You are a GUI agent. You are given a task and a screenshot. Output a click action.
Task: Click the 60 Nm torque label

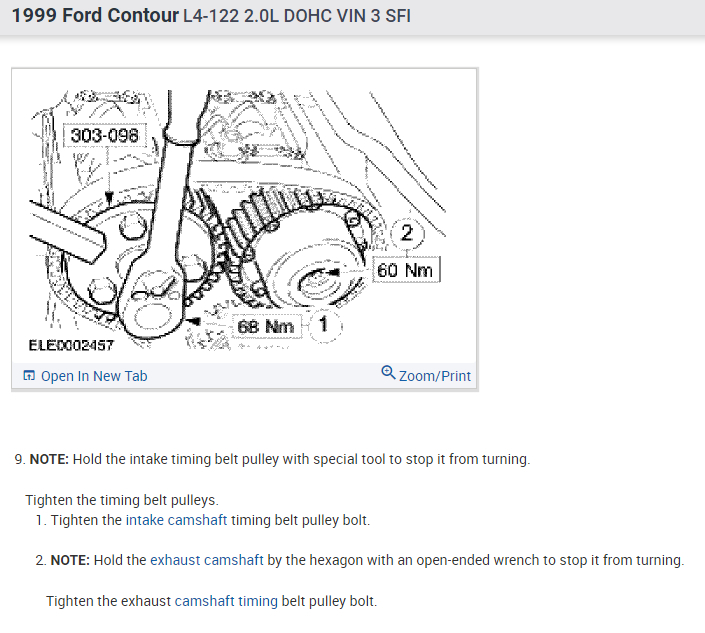(x=406, y=270)
